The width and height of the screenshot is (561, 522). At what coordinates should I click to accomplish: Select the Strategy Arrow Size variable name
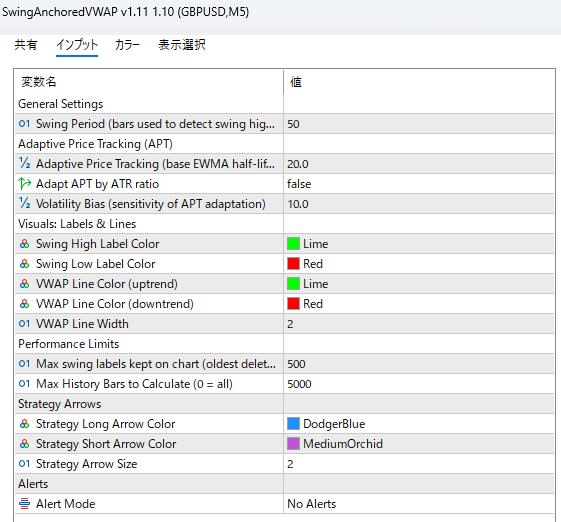[x=86, y=464]
